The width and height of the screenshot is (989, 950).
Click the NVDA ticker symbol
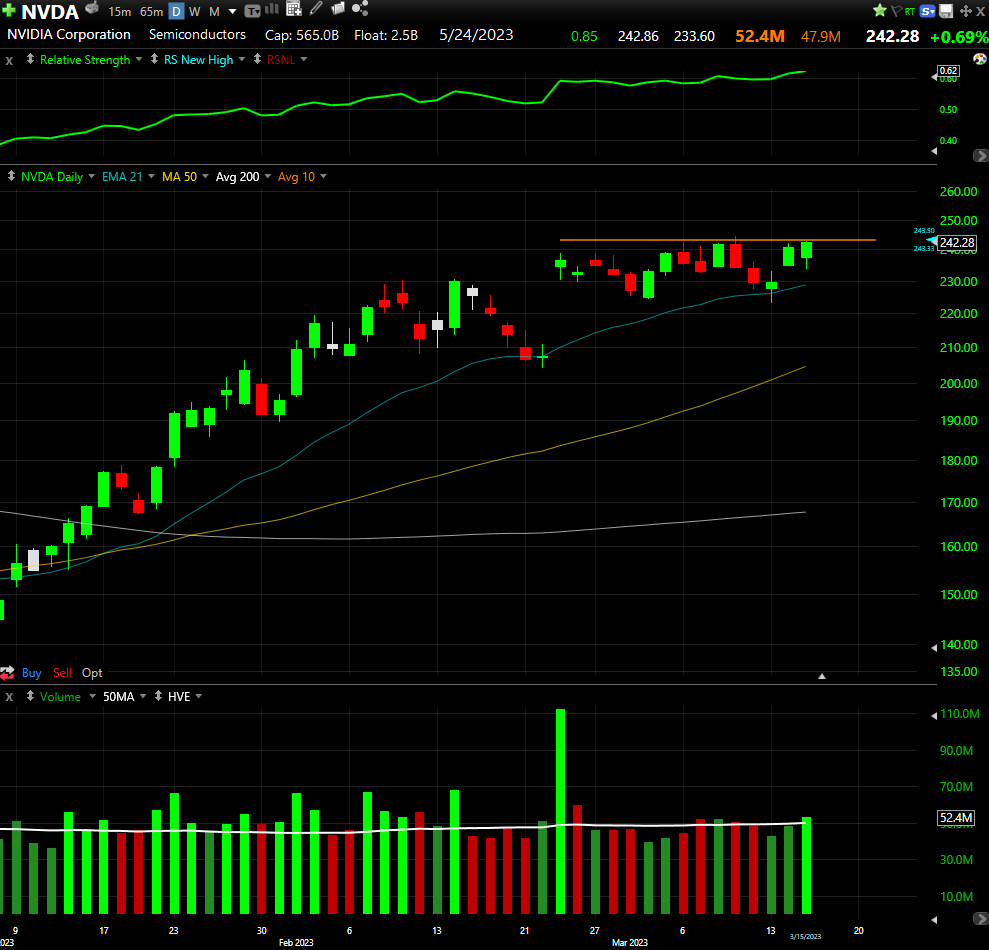click(x=50, y=11)
